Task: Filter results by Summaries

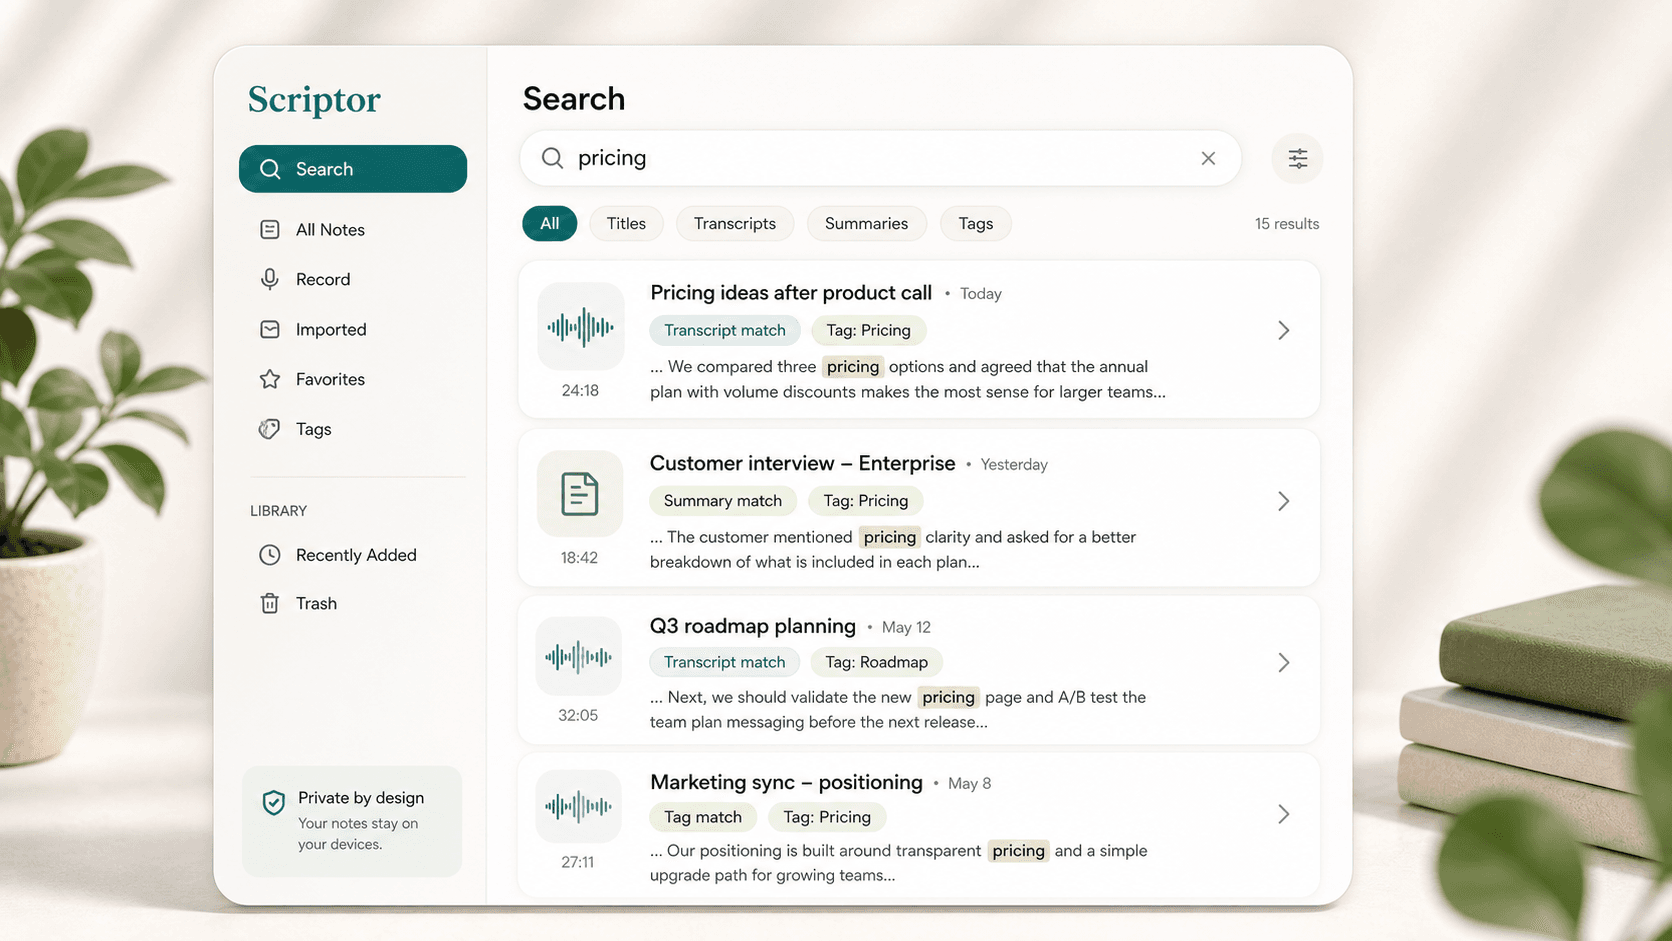Action: pyautogui.click(x=866, y=223)
